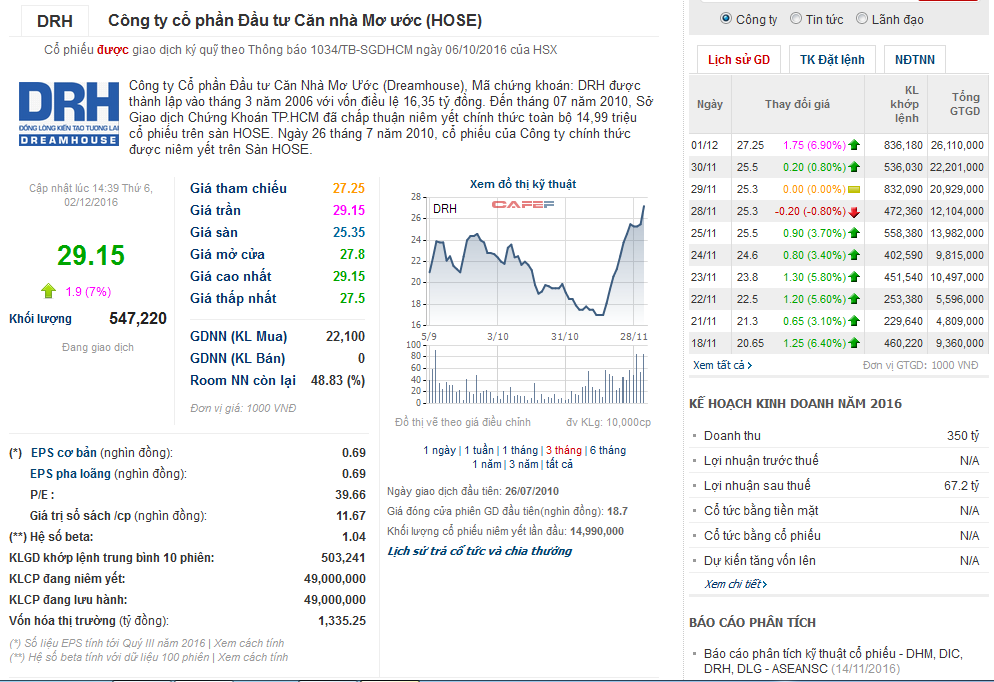Viewport: 994px width, 682px height.
Task: Set chart range to 6 tháng
Action: click(x=607, y=450)
